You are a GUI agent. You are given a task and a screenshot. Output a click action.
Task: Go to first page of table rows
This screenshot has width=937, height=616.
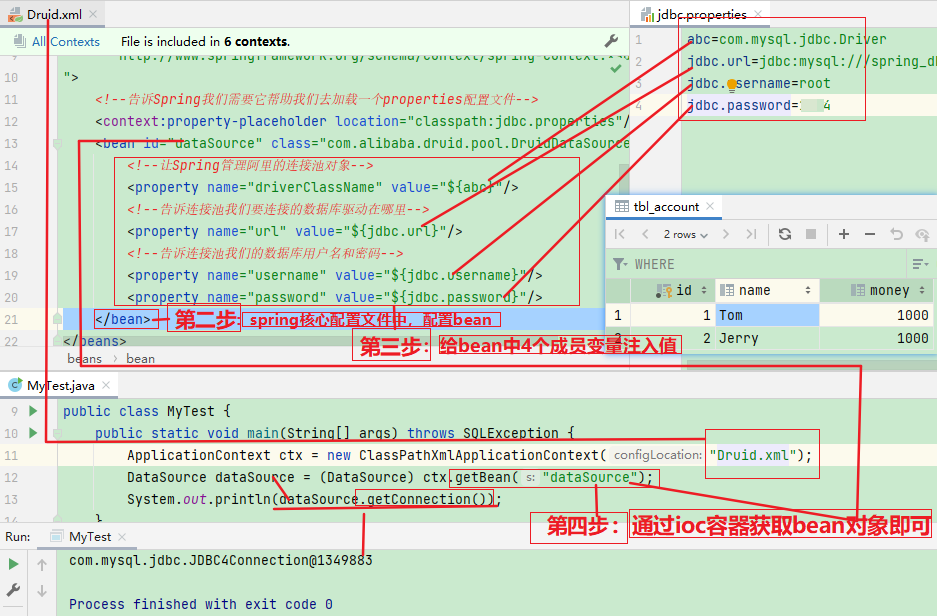(620, 234)
